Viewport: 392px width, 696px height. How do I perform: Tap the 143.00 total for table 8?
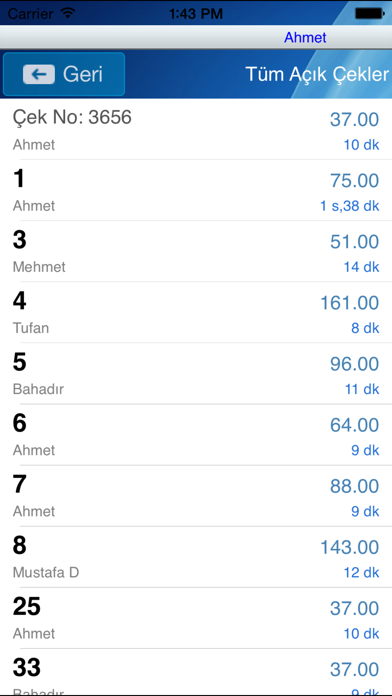pyautogui.click(x=350, y=548)
